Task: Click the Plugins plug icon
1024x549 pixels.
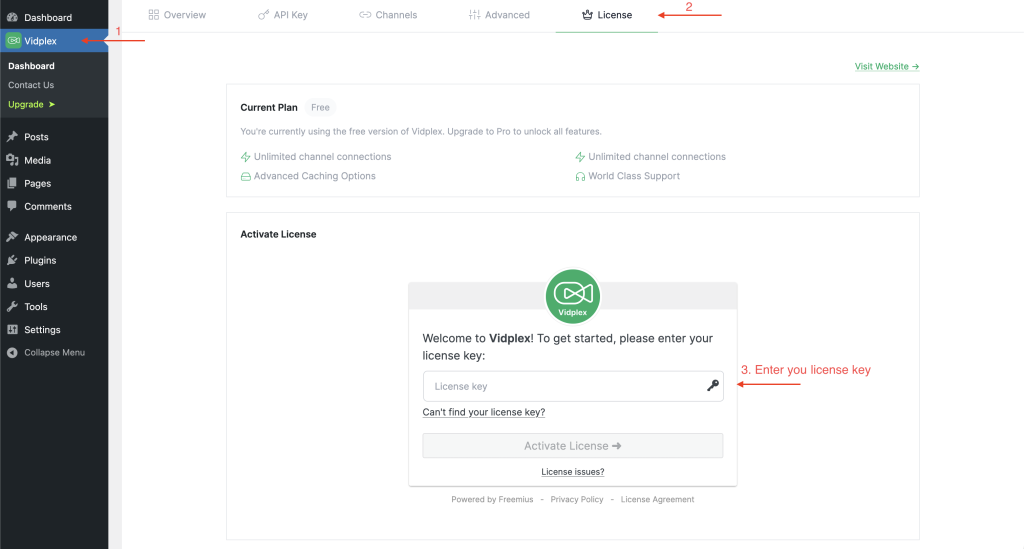Action: [13, 260]
